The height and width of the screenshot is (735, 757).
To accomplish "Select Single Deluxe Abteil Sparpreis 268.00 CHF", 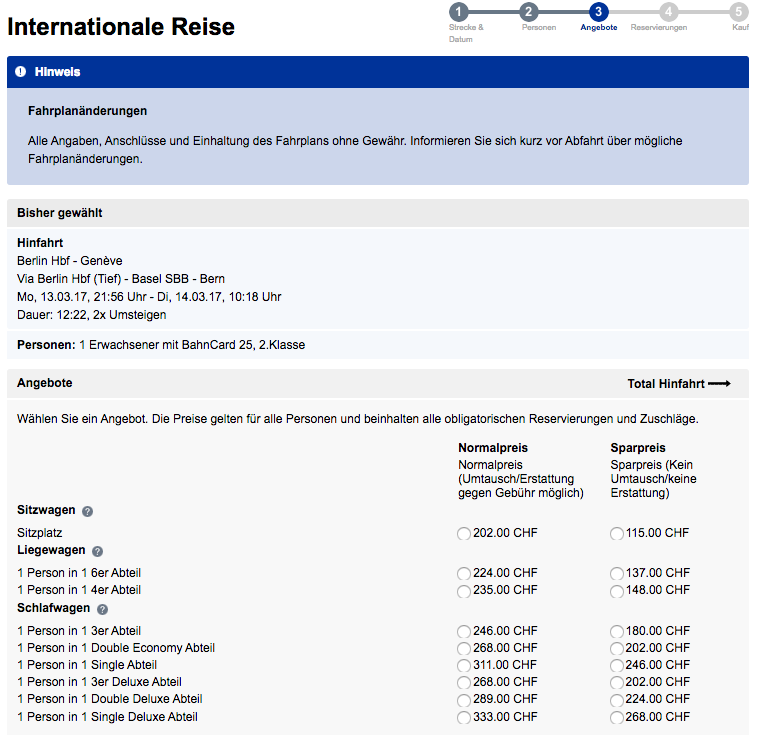I will point(617,718).
